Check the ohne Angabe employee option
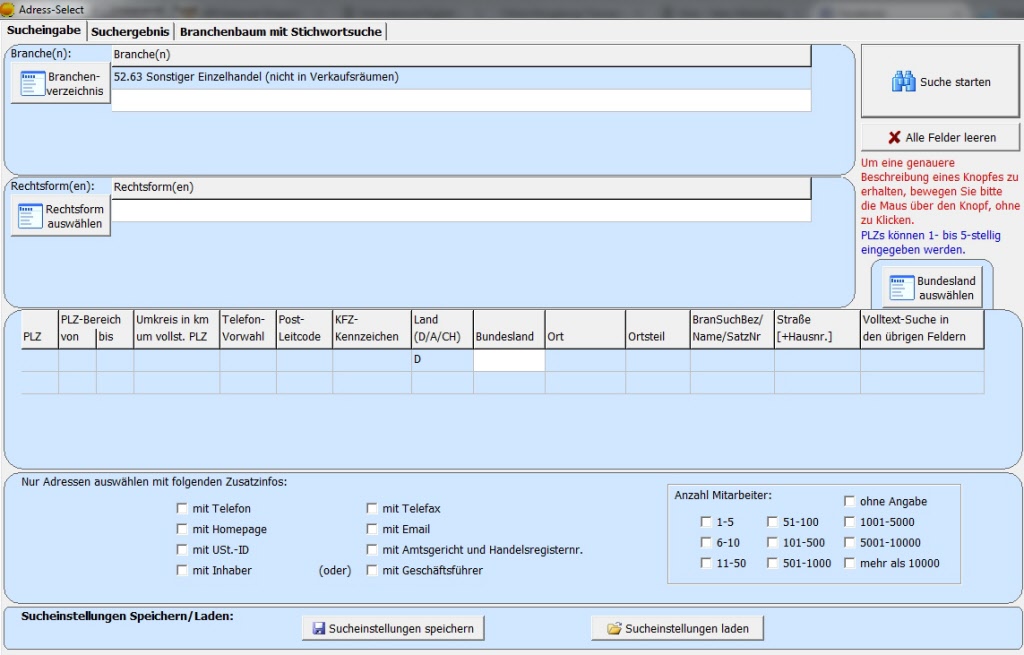 849,501
